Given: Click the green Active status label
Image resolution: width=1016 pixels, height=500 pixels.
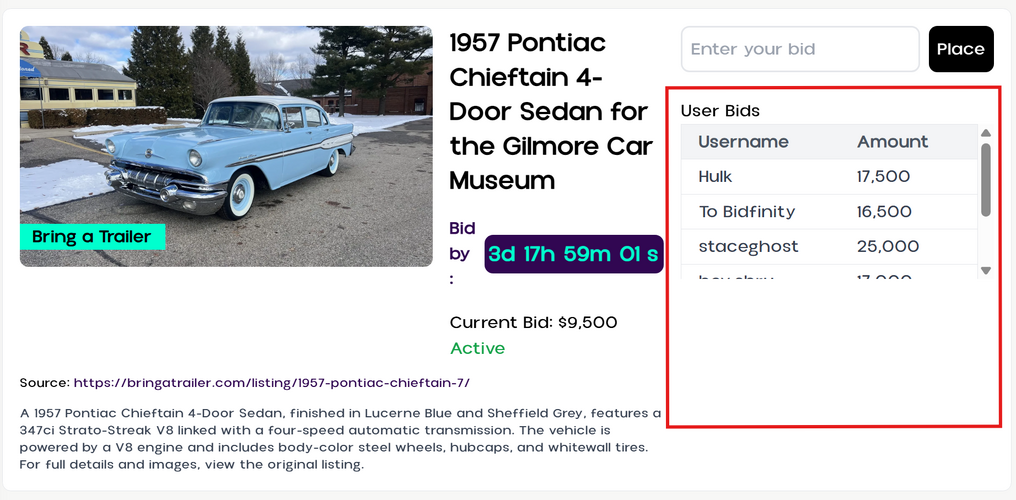Looking at the screenshot, I should pos(477,348).
